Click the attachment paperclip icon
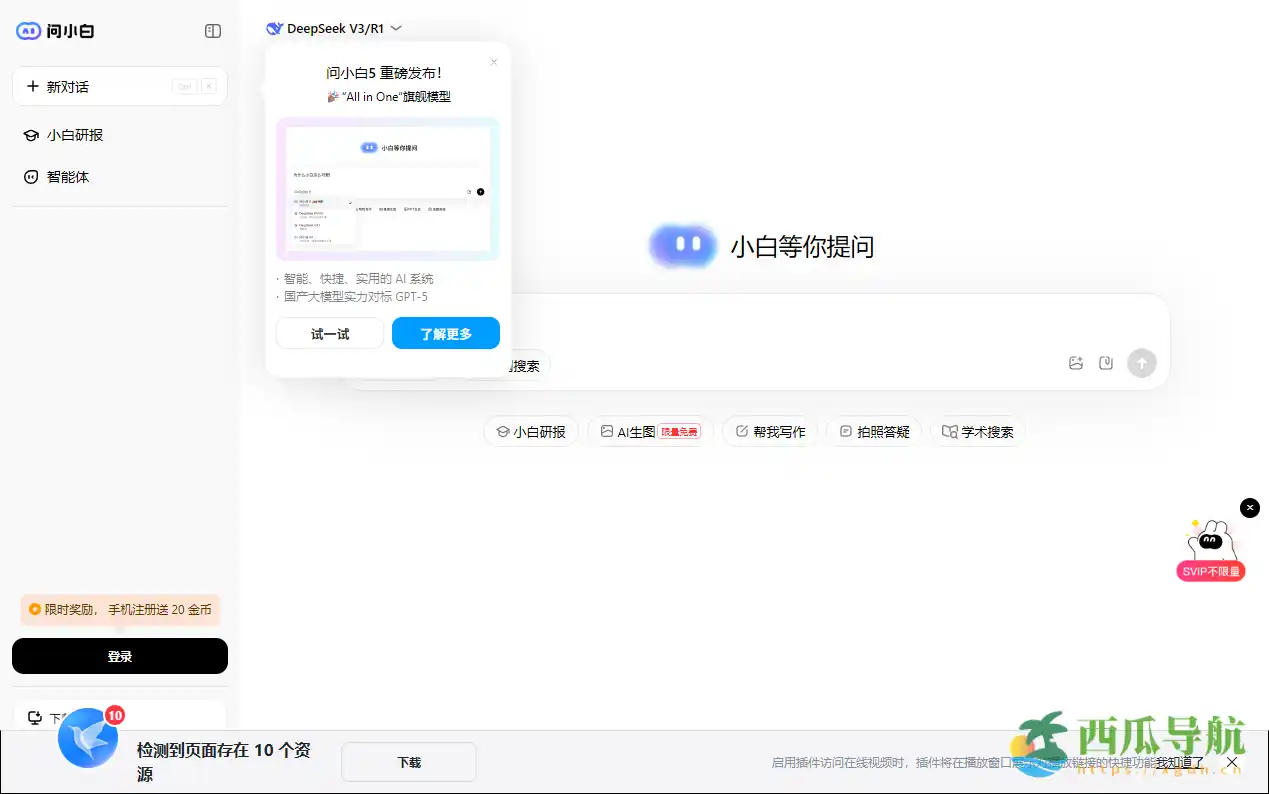The width and height of the screenshot is (1269, 794). 1105,363
